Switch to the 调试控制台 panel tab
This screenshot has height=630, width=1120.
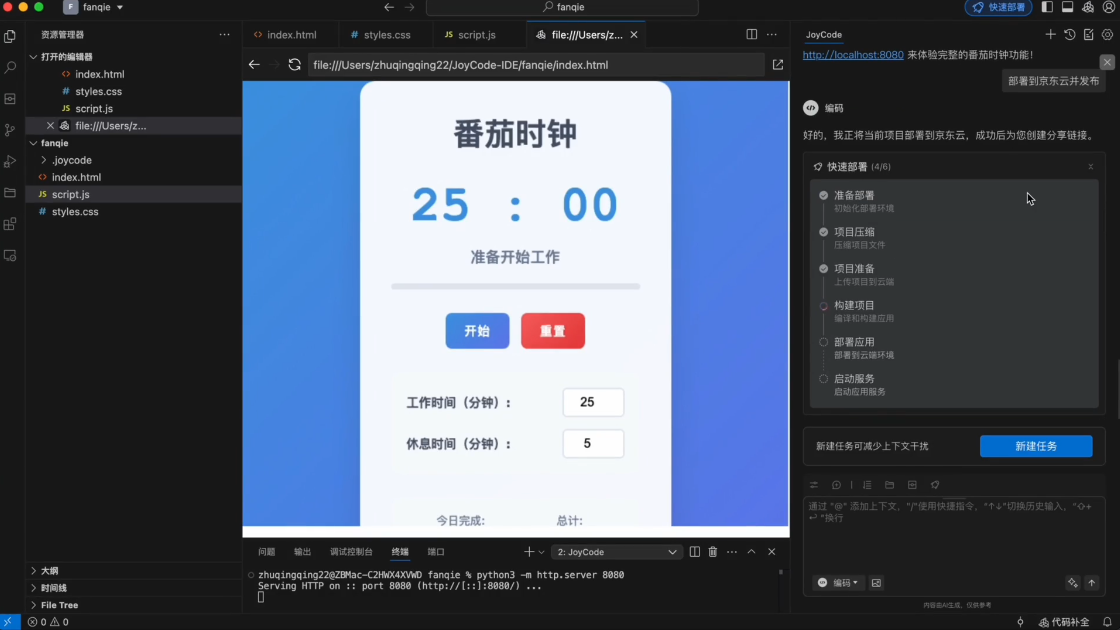[x=351, y=551]
